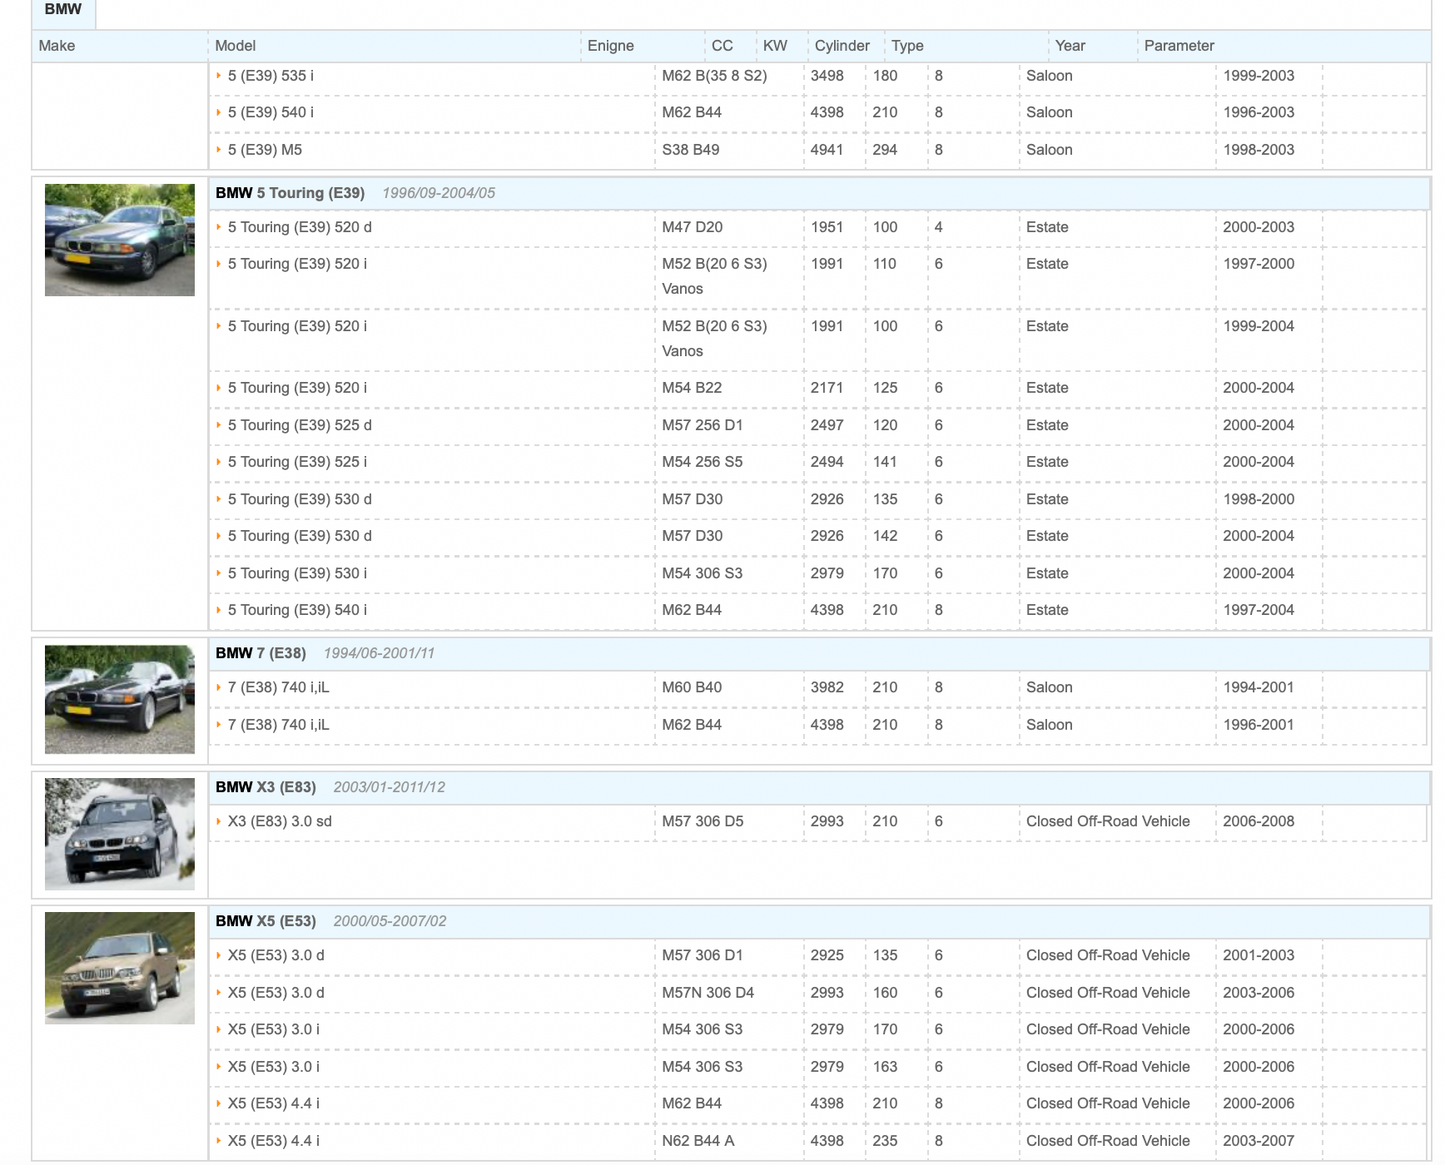Open the X5 (E53) 3.0 d M57N 306 D4 row
1445x1165 pixels.
(276, 993)
